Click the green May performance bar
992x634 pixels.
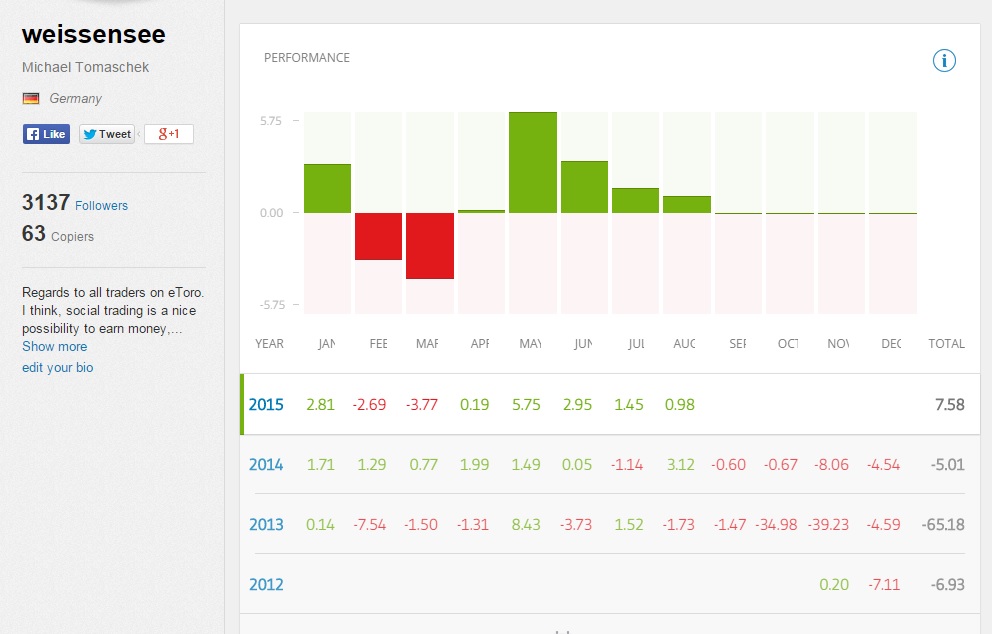tap(533, 162)
